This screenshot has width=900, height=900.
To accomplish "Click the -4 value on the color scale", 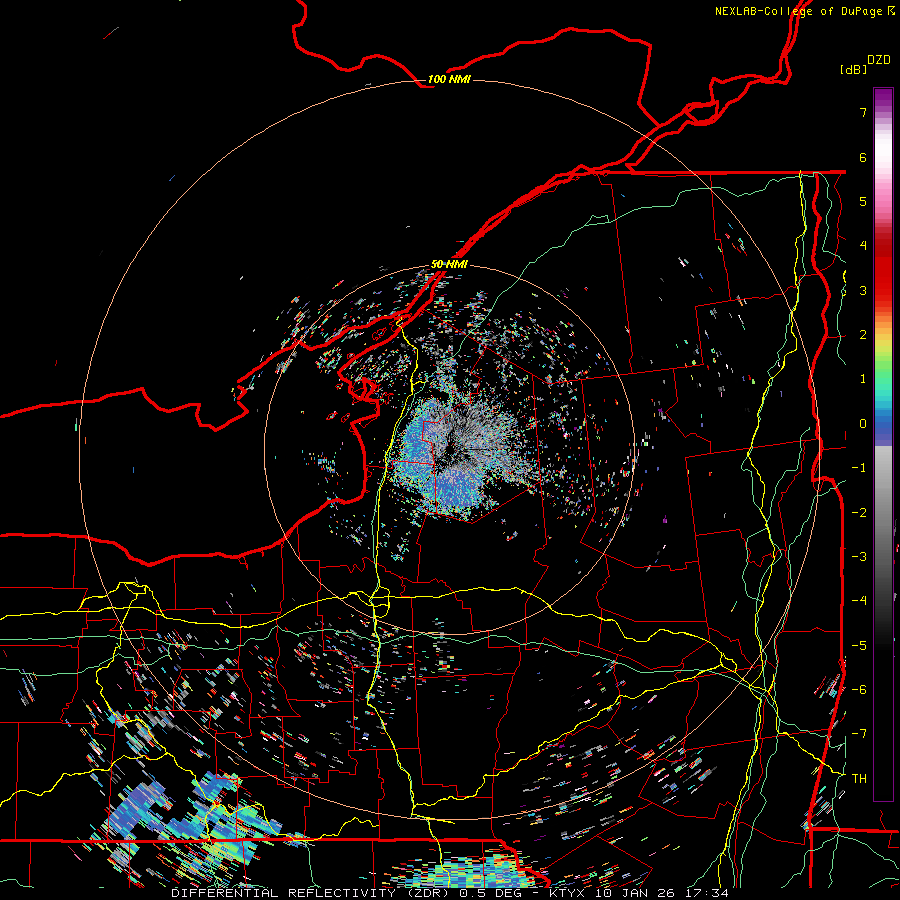I will tap(859, 601).
